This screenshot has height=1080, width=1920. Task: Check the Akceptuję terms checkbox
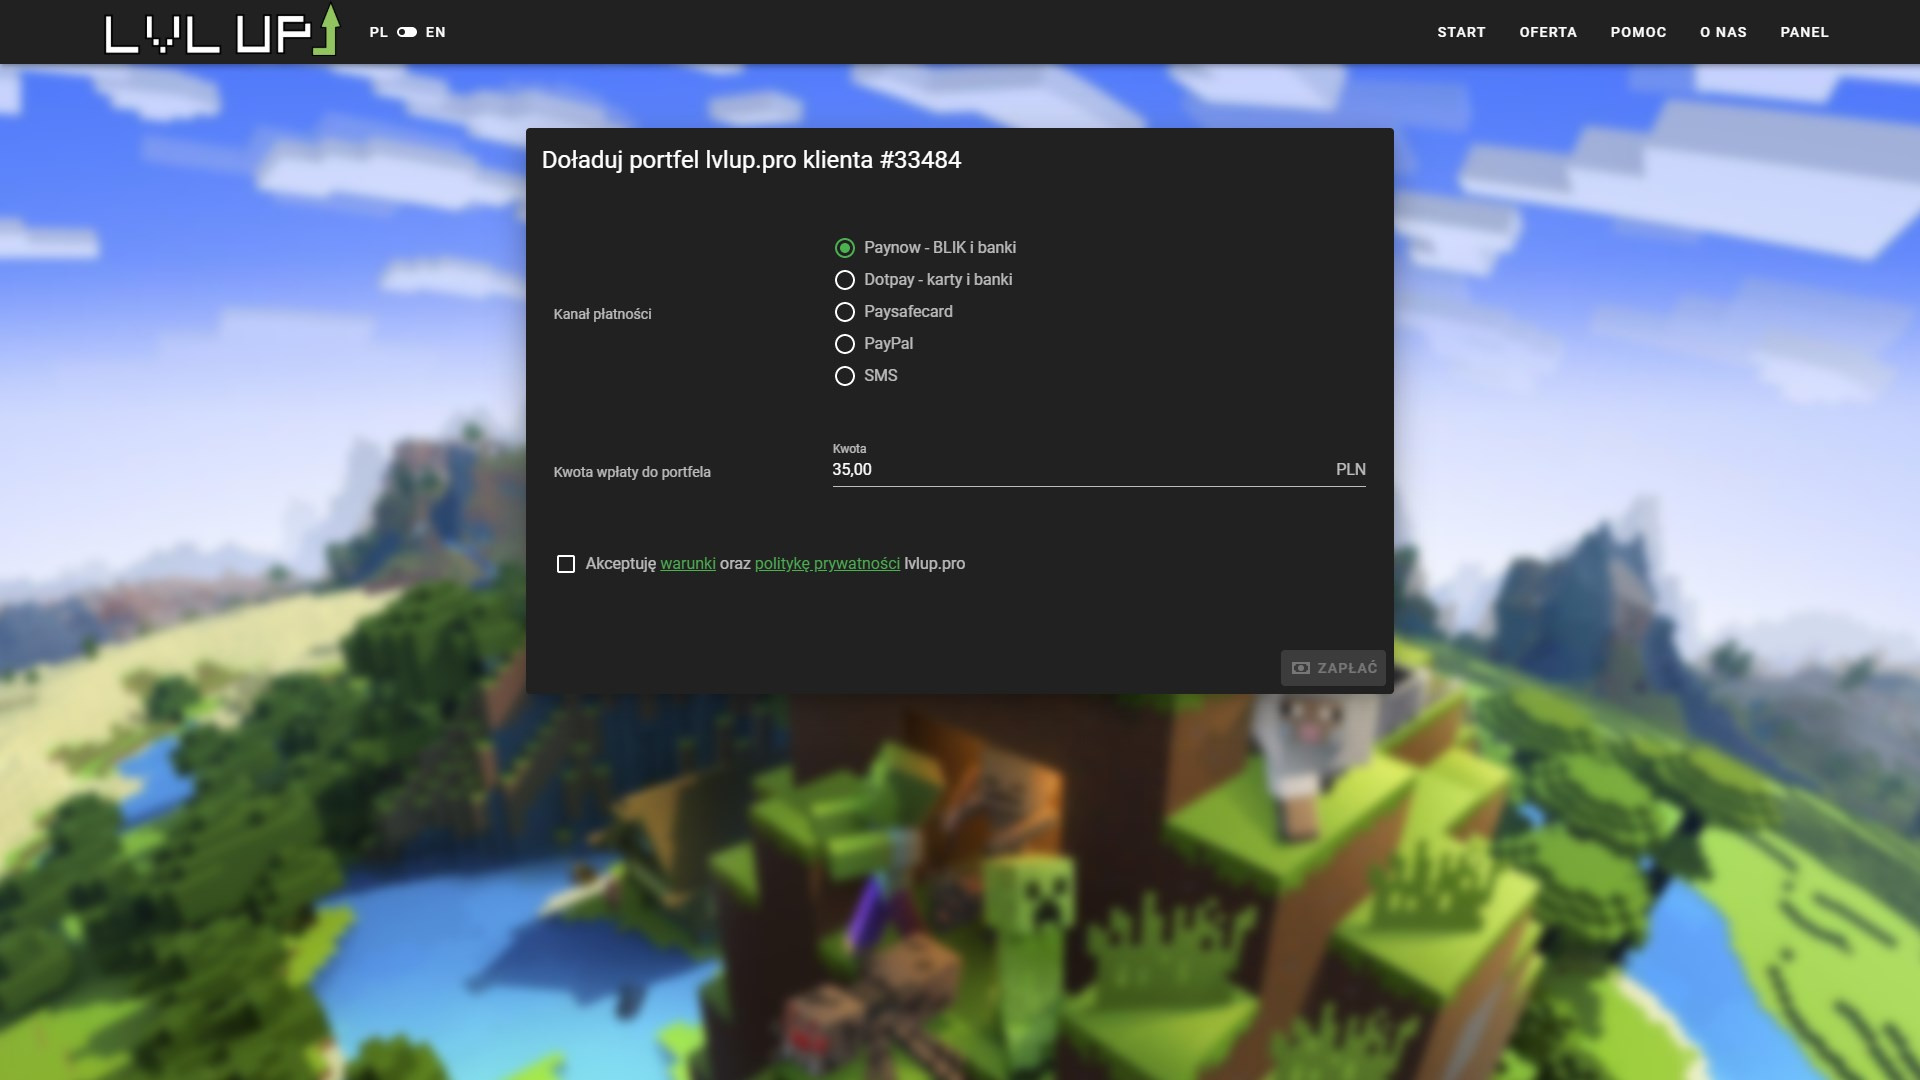[x=566, y=564]
